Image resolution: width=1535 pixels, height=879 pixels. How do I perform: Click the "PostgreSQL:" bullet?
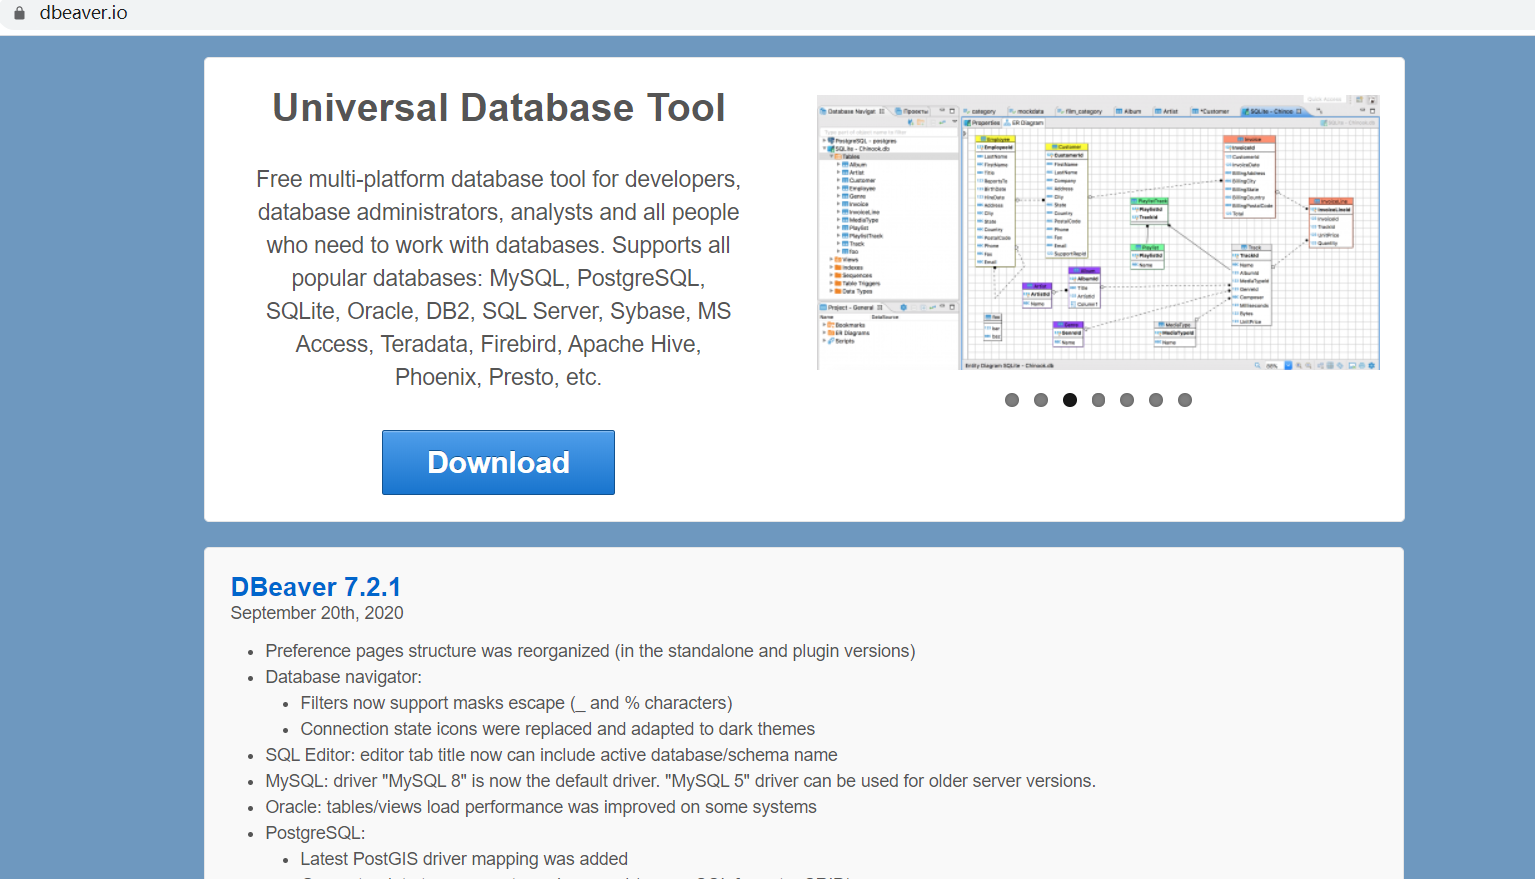315,833
